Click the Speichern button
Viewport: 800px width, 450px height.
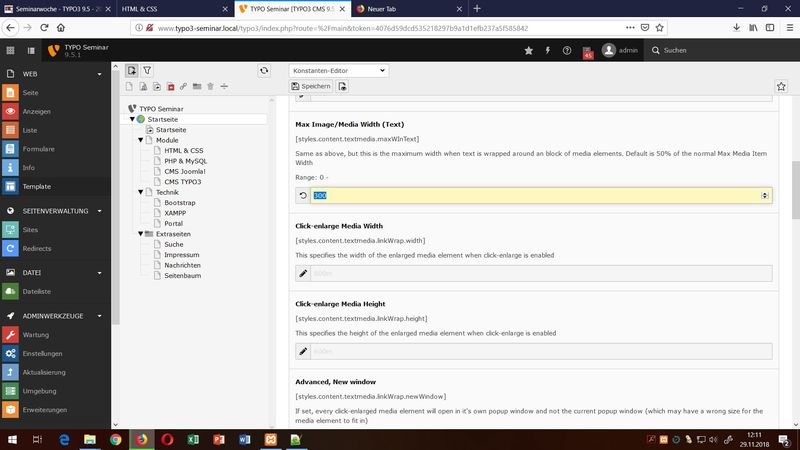310,87
